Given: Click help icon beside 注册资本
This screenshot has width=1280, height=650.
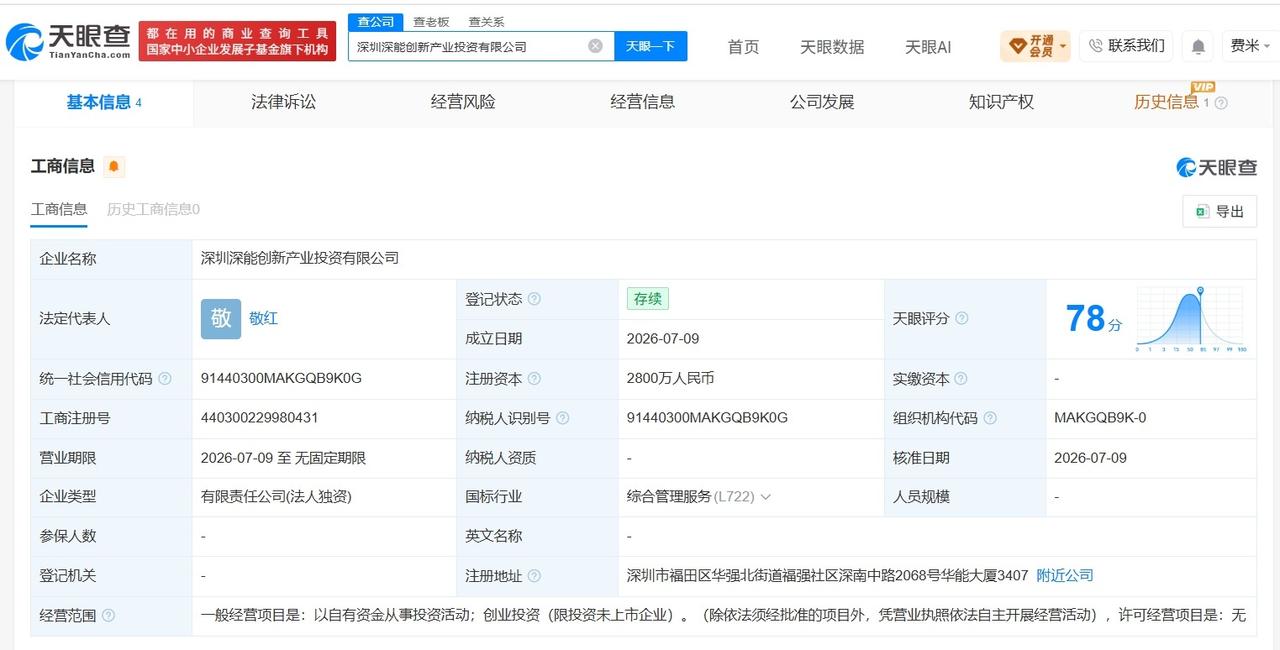Looking at the screenshot, I should 534,379.
